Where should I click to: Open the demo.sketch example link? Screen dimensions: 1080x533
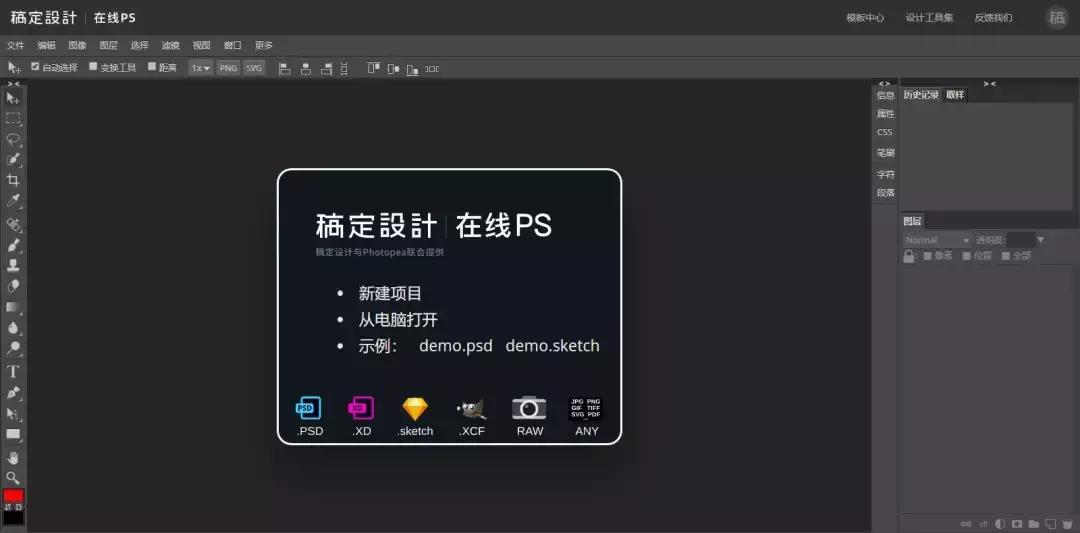552,346
